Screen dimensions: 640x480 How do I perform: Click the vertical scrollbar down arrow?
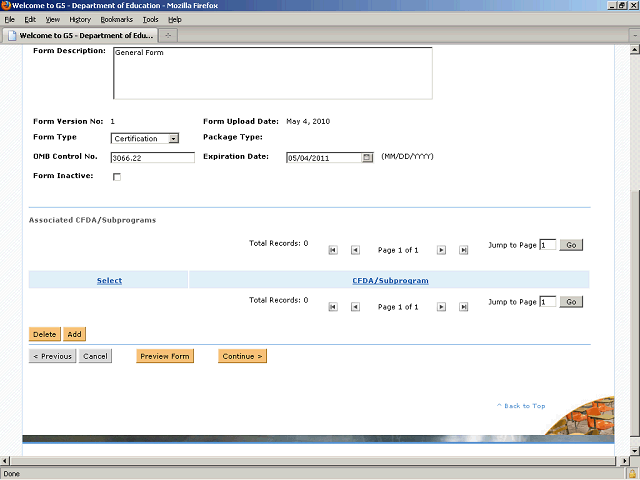[x=635, y=451]
